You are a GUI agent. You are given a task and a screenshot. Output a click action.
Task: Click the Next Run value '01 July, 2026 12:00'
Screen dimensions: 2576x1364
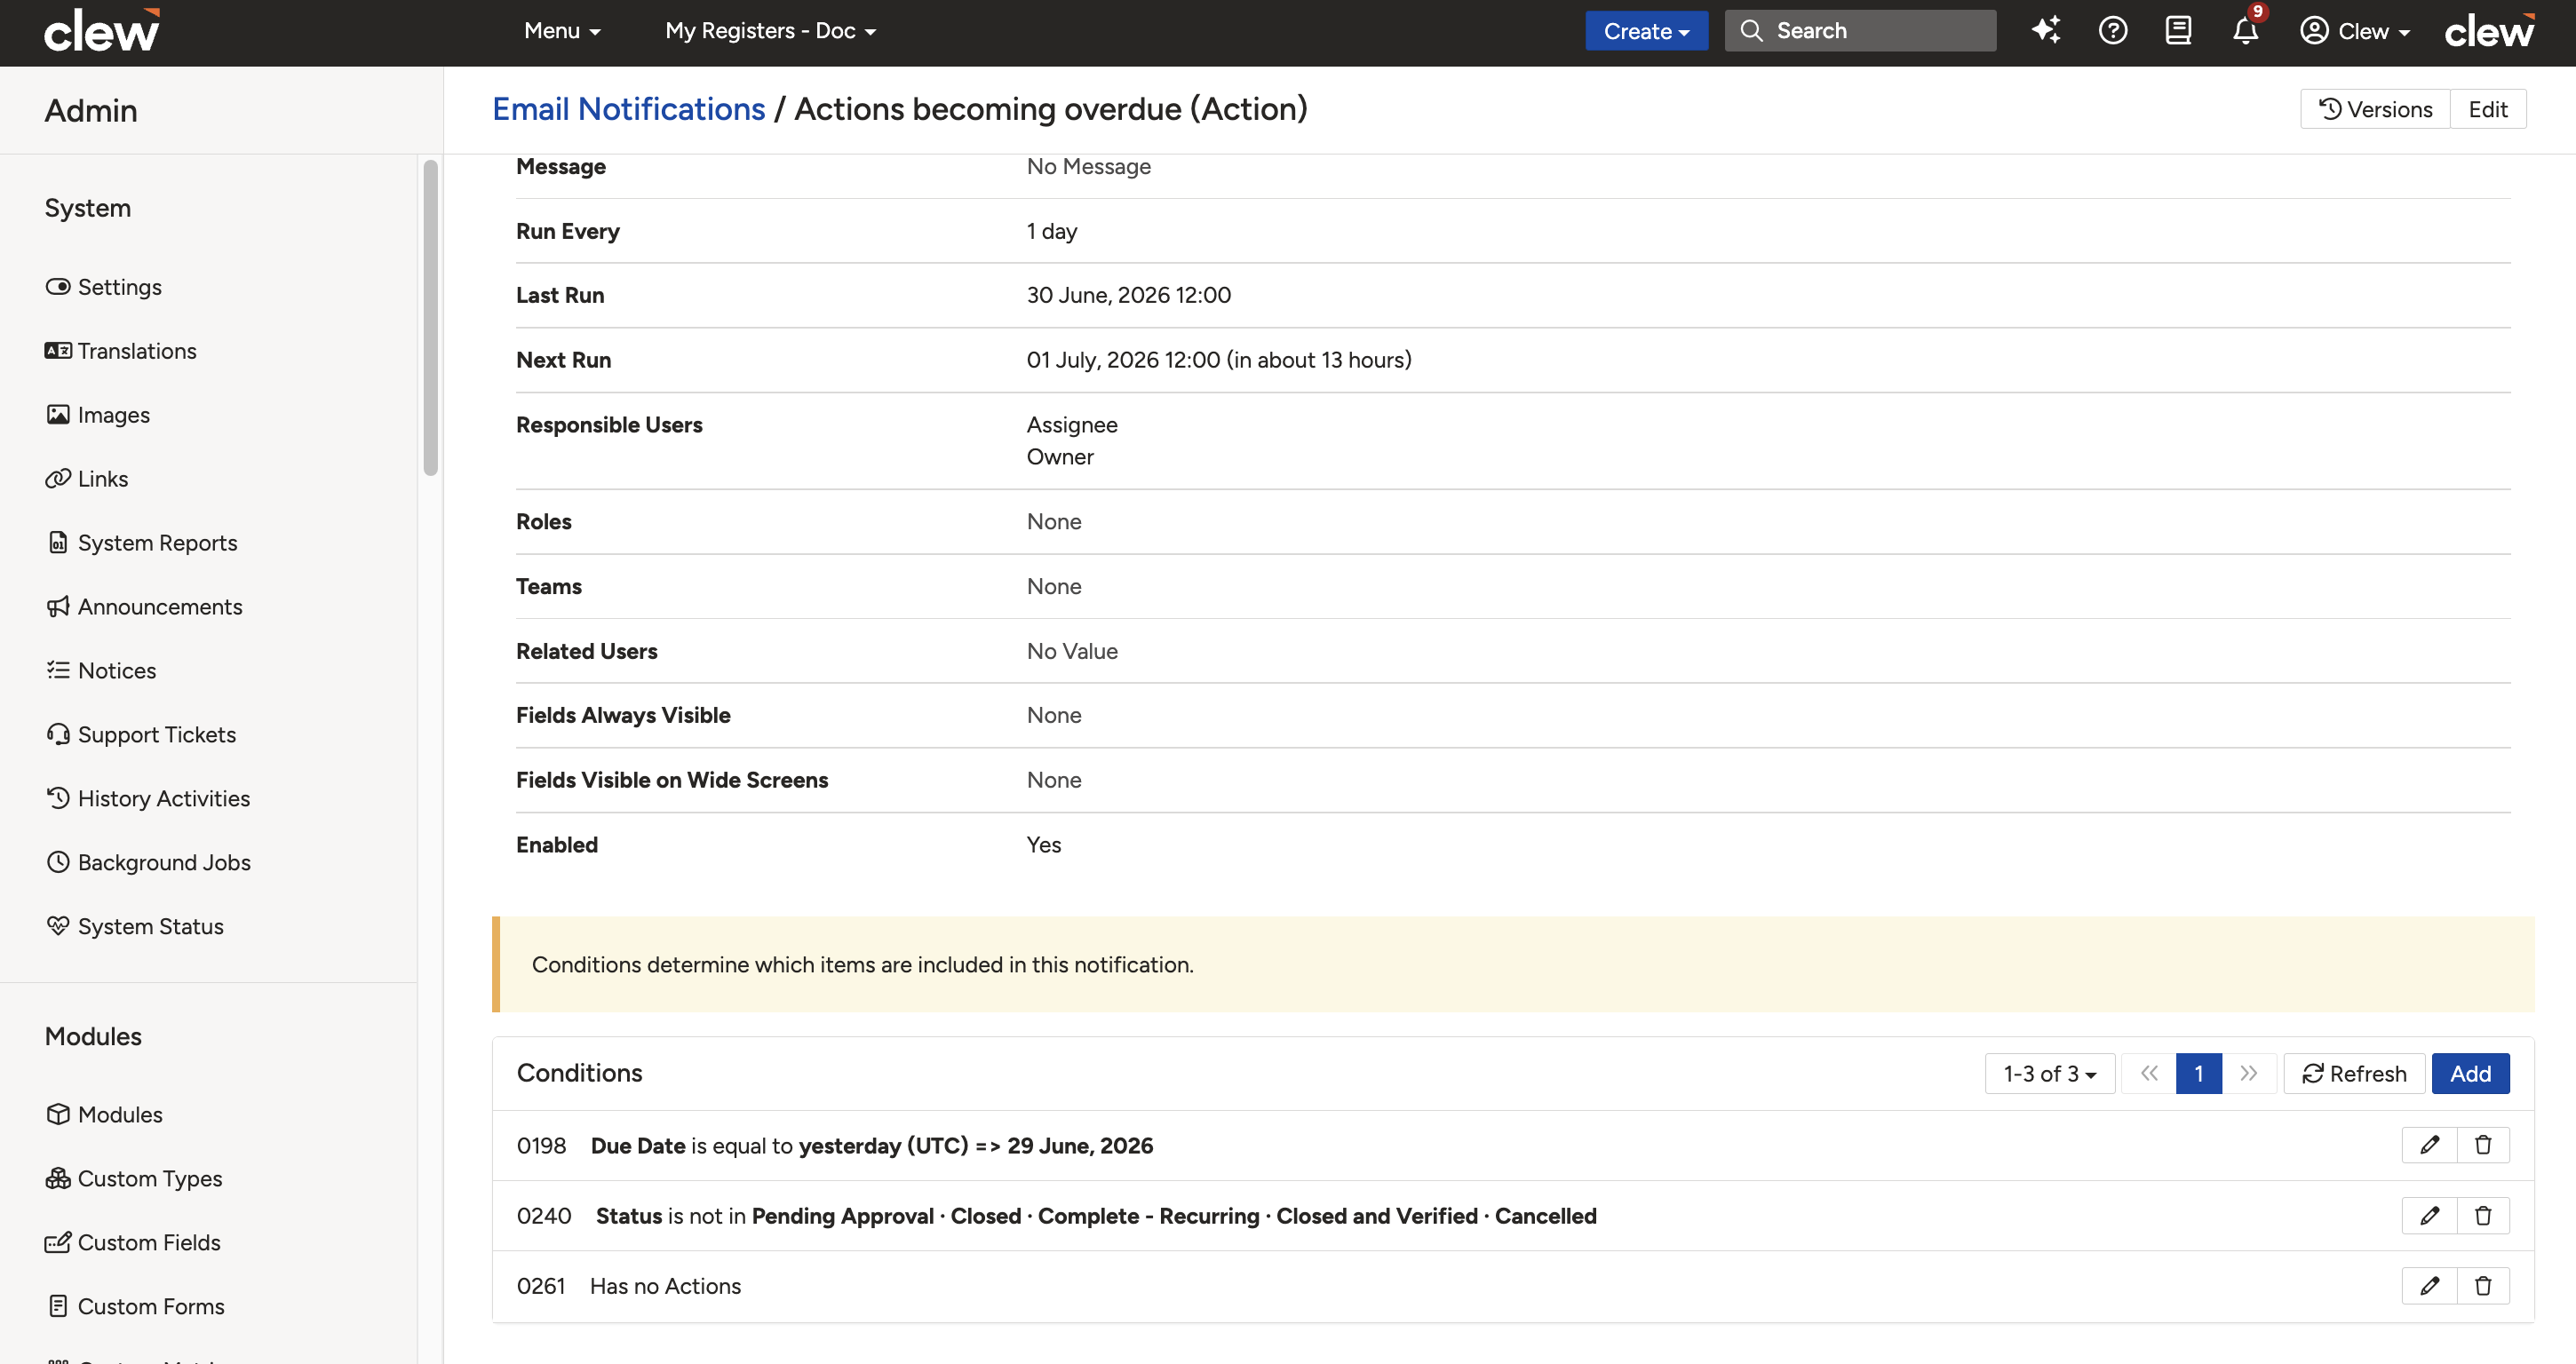pos(1123,360)
